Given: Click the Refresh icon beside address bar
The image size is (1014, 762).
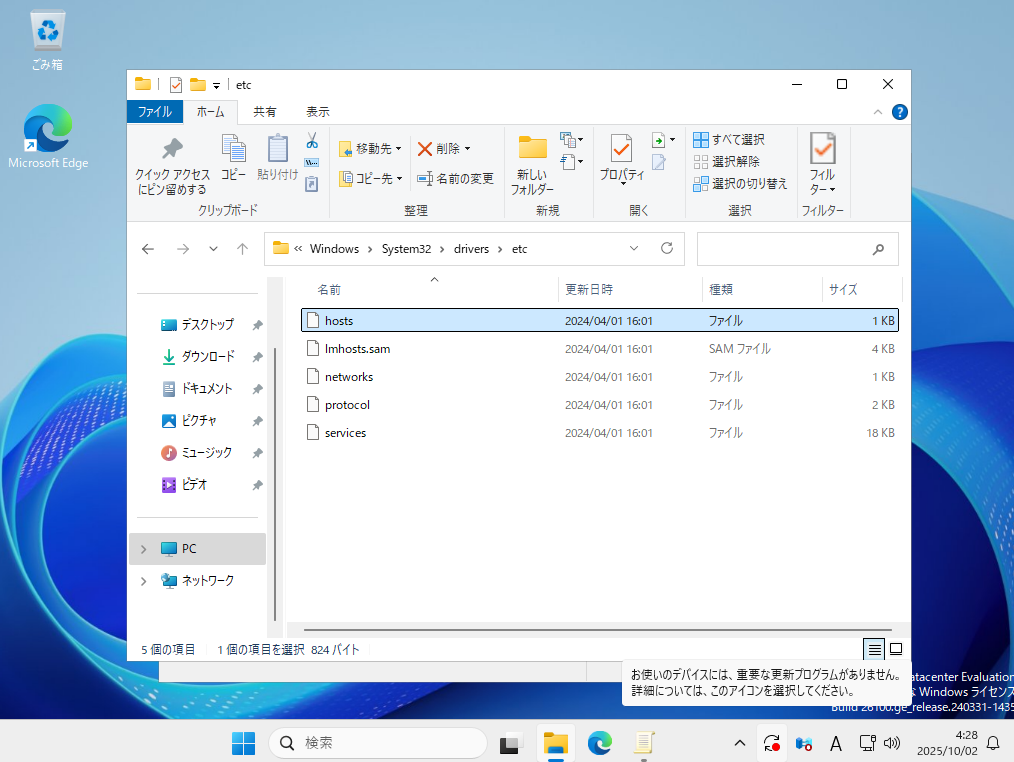Looking at the screenshot, I should (x=666, y=249).
